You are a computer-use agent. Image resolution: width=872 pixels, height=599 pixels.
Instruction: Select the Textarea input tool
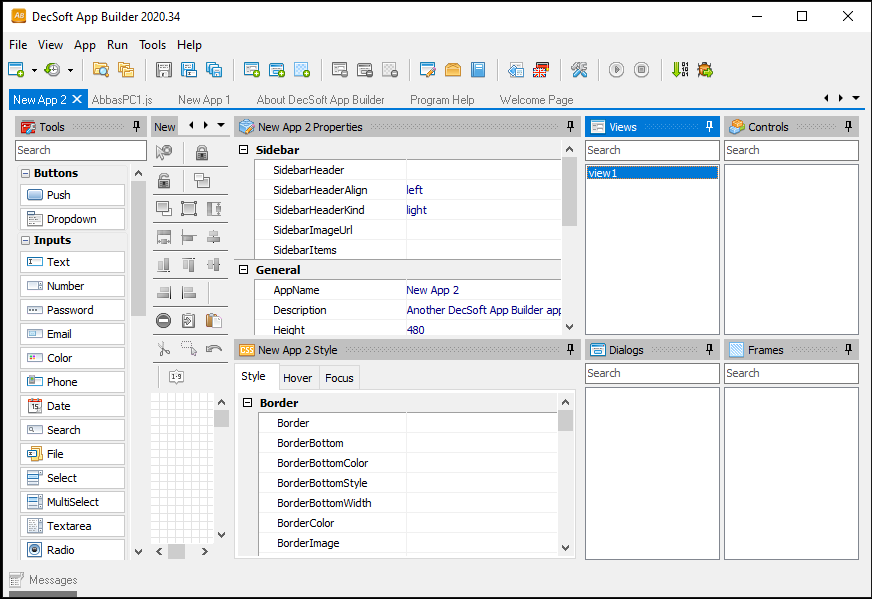72,526
